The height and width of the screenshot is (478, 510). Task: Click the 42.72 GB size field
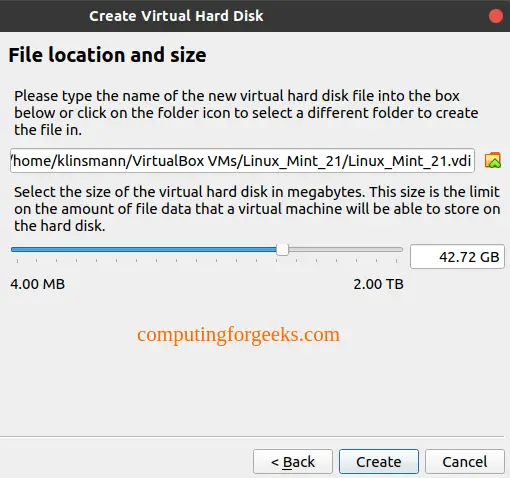(457, 257)
